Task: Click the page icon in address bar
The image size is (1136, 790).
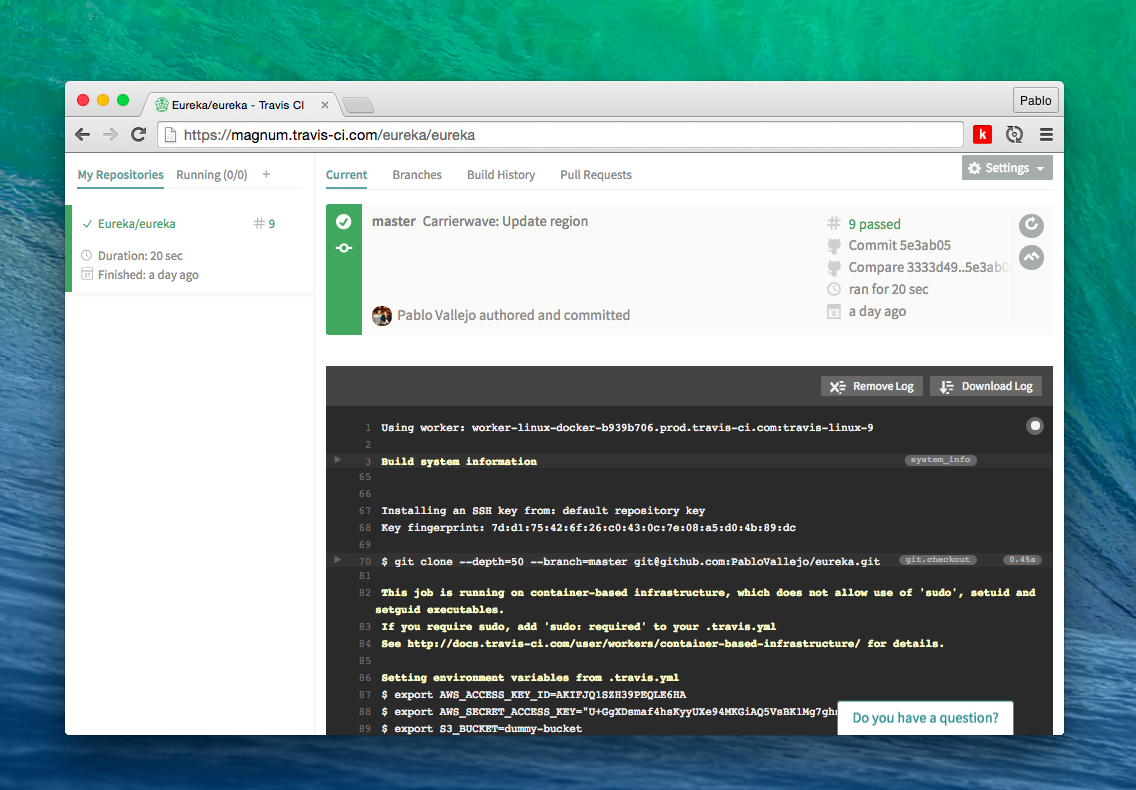Action: tap(170, 135)
